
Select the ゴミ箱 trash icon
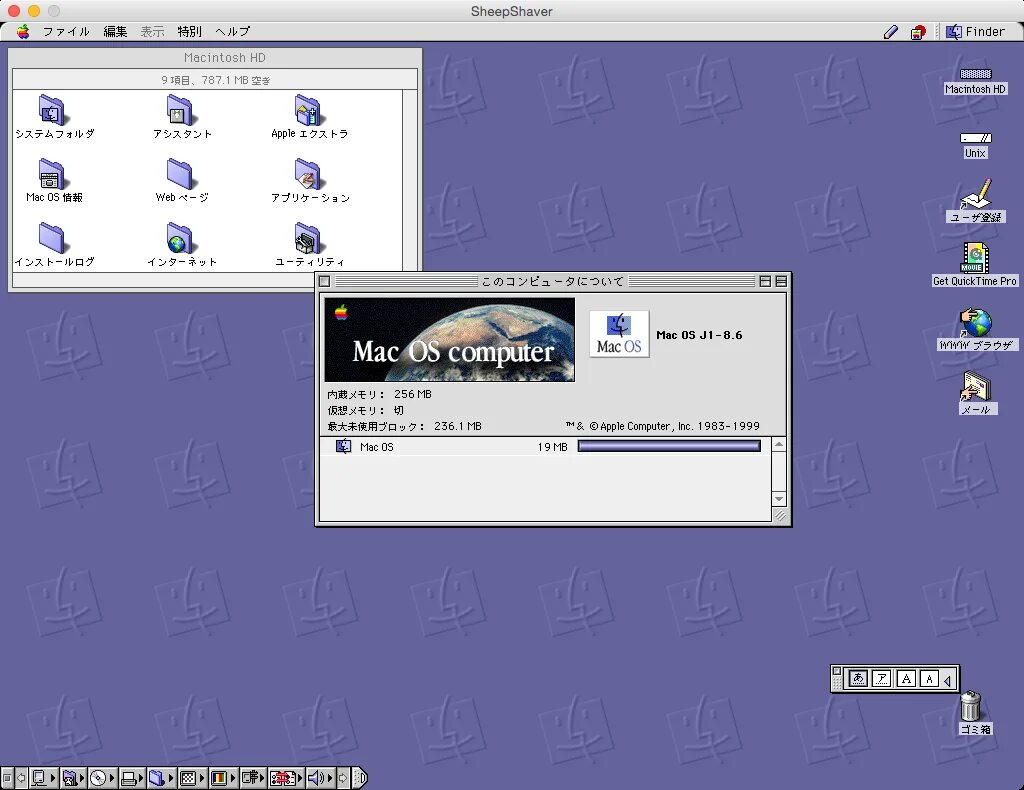970,706
